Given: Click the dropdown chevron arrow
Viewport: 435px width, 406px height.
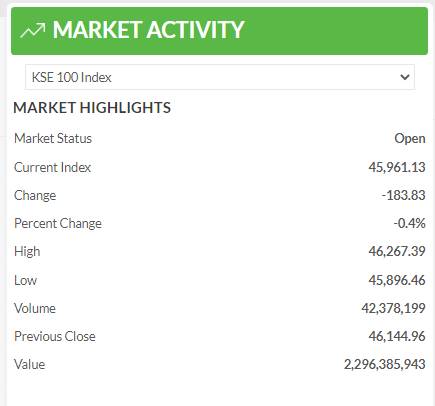Looking at the screenshot, I should [x=405, y=77].
